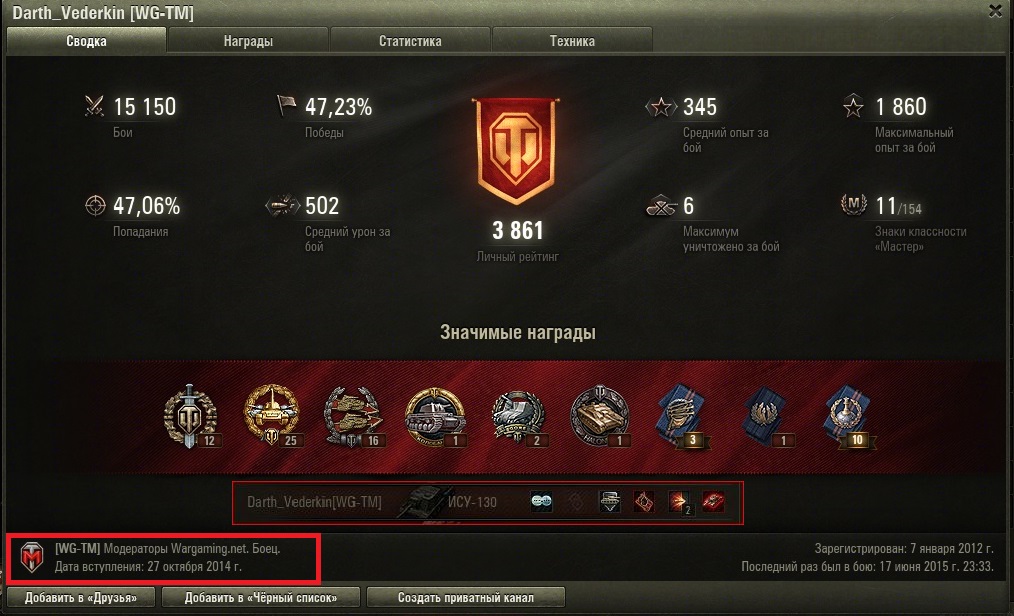The image size is (1014, 616).
Task: Click the crossed swords battles icon
Action: coord(94,106)
